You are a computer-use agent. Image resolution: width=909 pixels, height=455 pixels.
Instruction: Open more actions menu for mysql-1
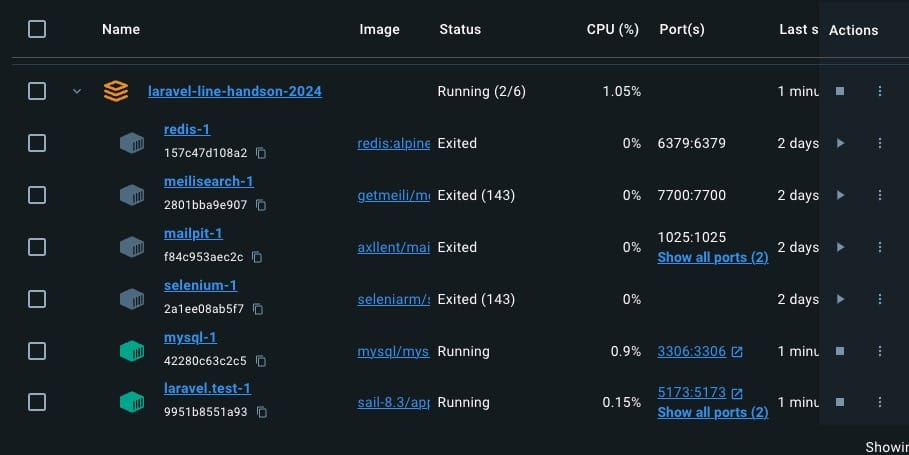coord(880,351)
